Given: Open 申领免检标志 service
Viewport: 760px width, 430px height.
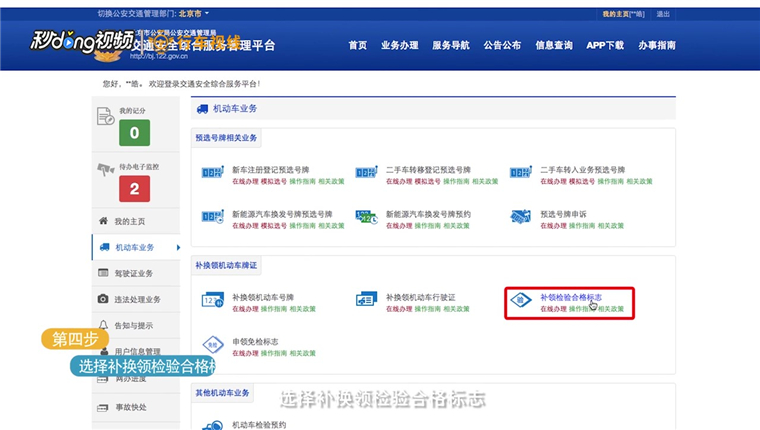Looking at the screenshot, I should [255, 342].
